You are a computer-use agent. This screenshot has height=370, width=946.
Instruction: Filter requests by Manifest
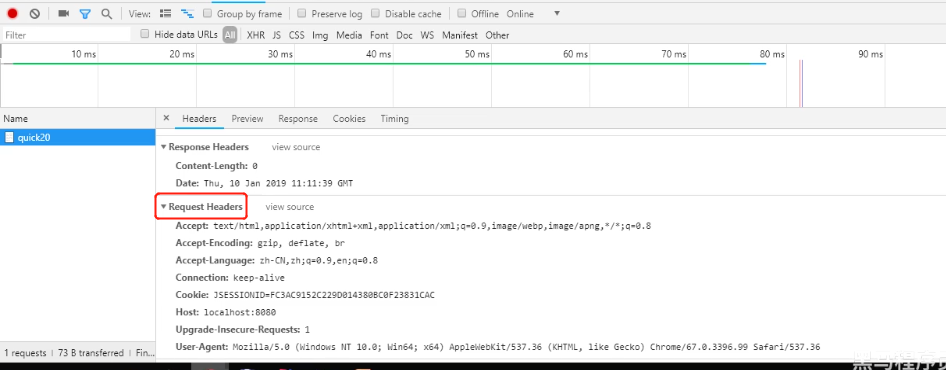460,35
